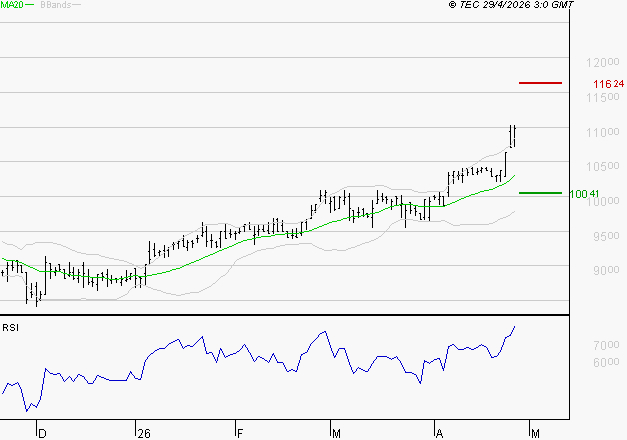Screen dimensions: 627x440
Task: Click the latest price bar near 11000
Action: [x=514, y=136]
